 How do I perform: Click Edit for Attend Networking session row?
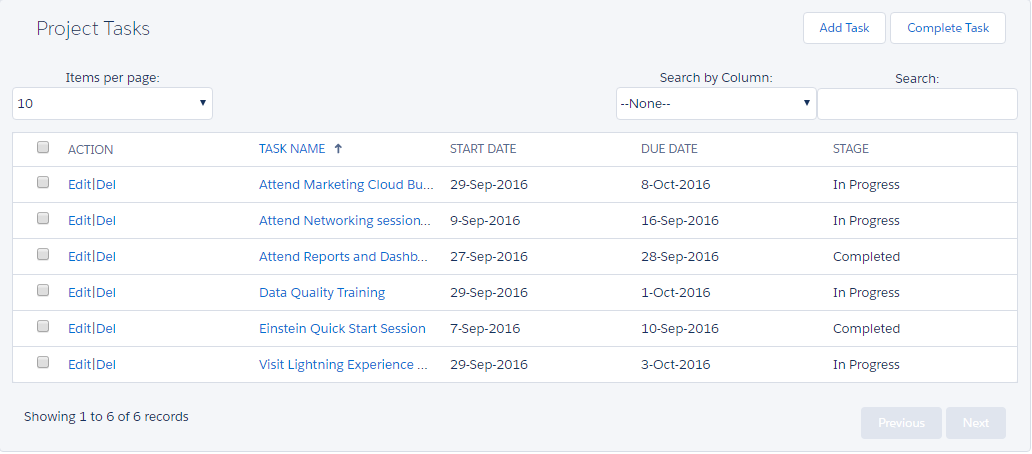pos(79,221)
